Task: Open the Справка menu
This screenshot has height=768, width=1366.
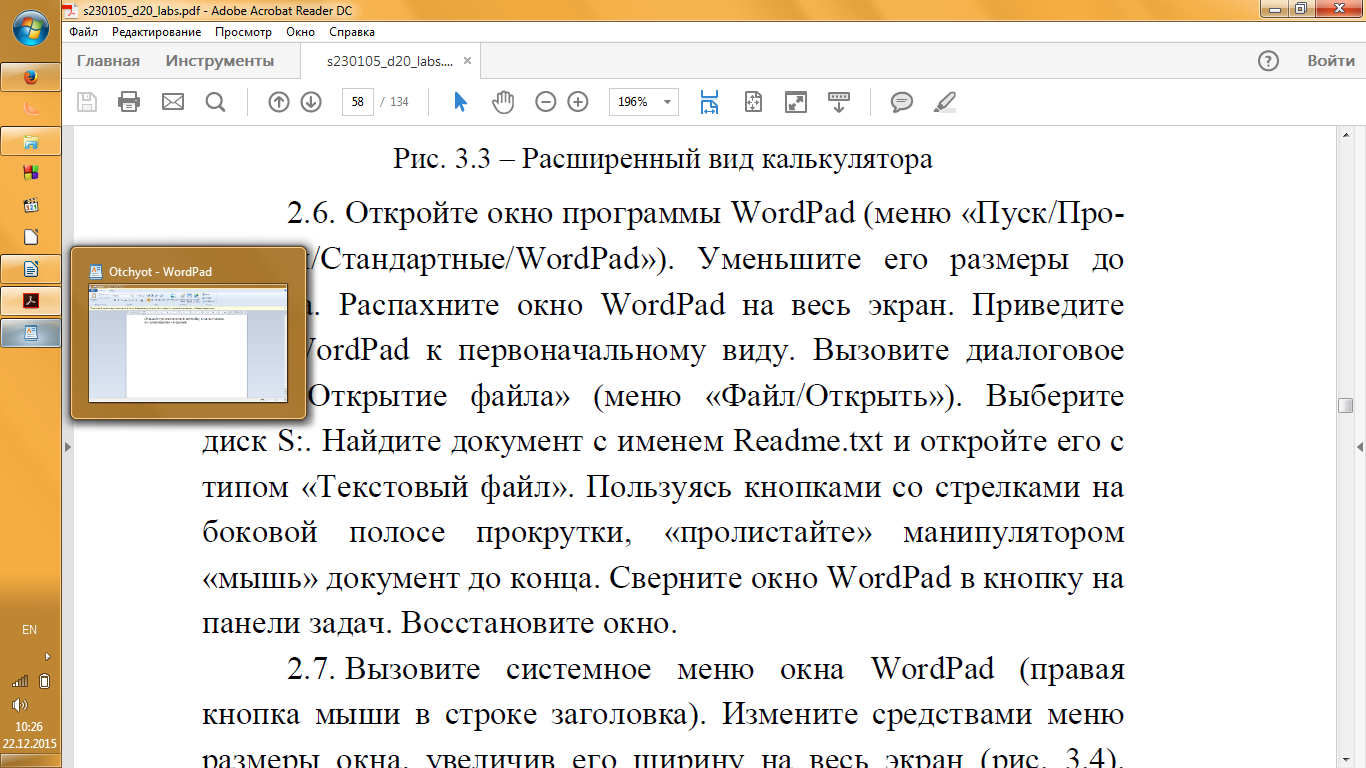Action: (352, 31)
